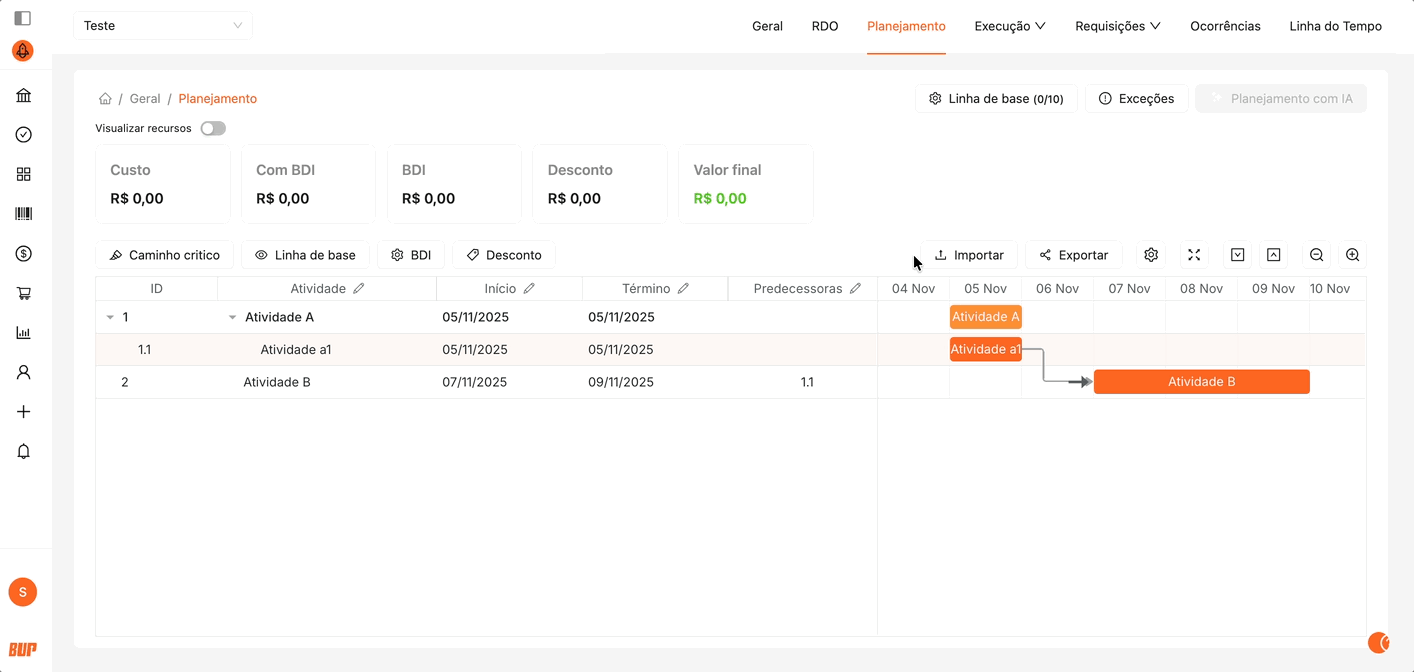Toggle the Visualizar recursos switch
1414x672 pixels.
[x=213, y=128]
